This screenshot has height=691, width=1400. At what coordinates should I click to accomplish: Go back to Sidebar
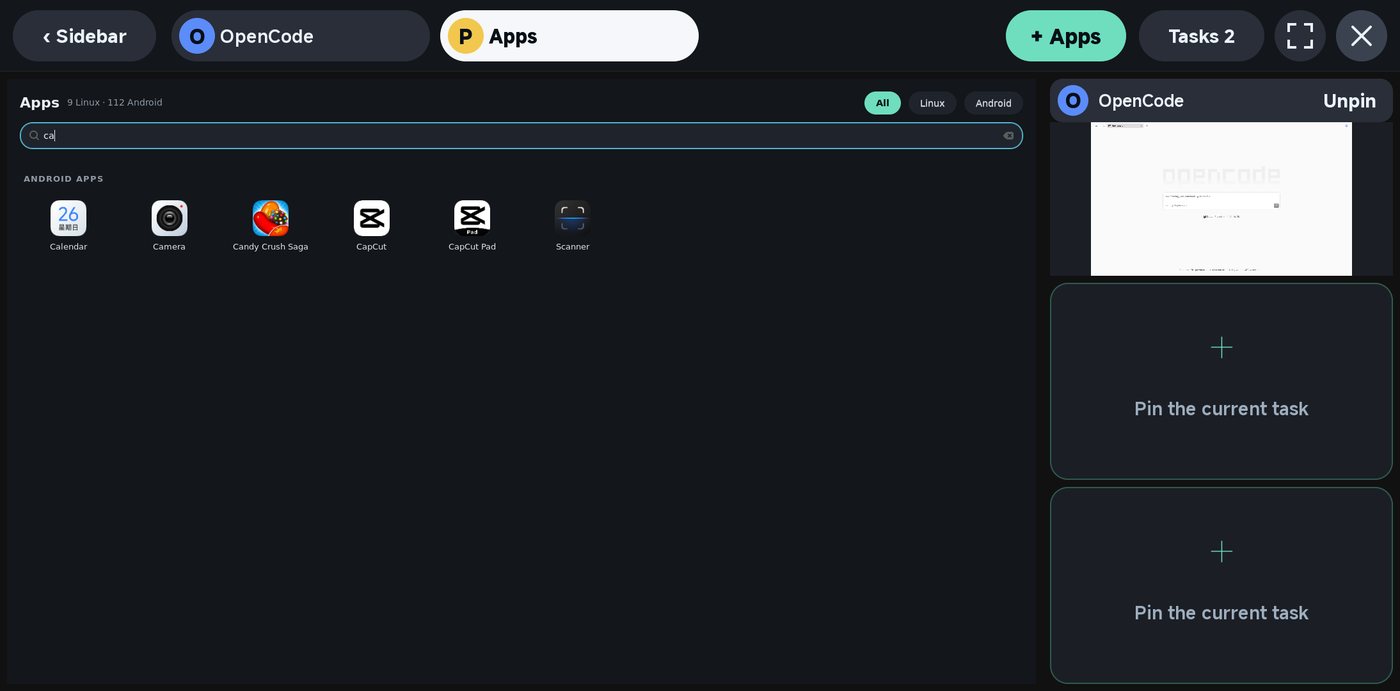(x=84, y=36)
